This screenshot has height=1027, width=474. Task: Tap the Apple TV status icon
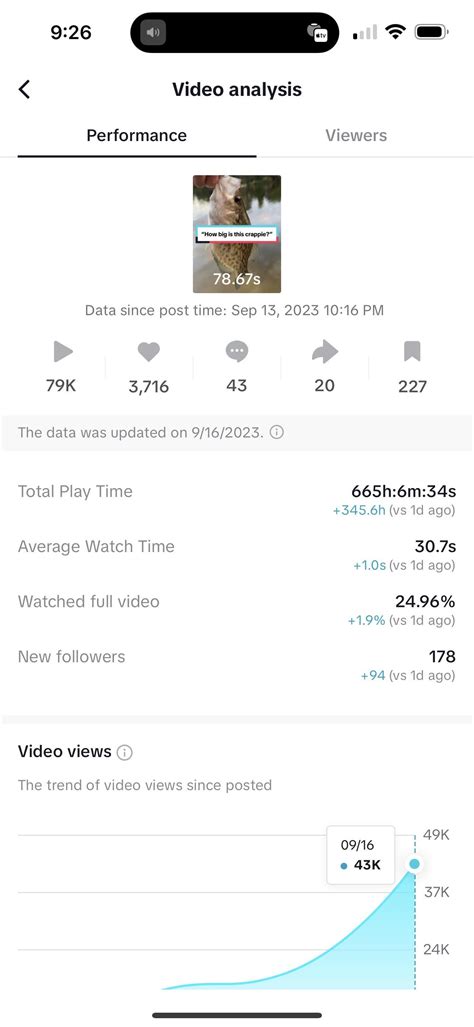(x=317, y=32)
